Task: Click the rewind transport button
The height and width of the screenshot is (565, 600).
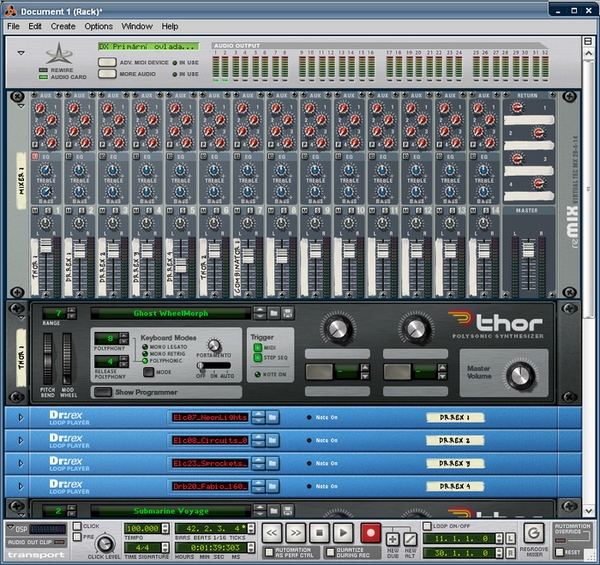Action: pyautogui.click(x=272, y=533)
